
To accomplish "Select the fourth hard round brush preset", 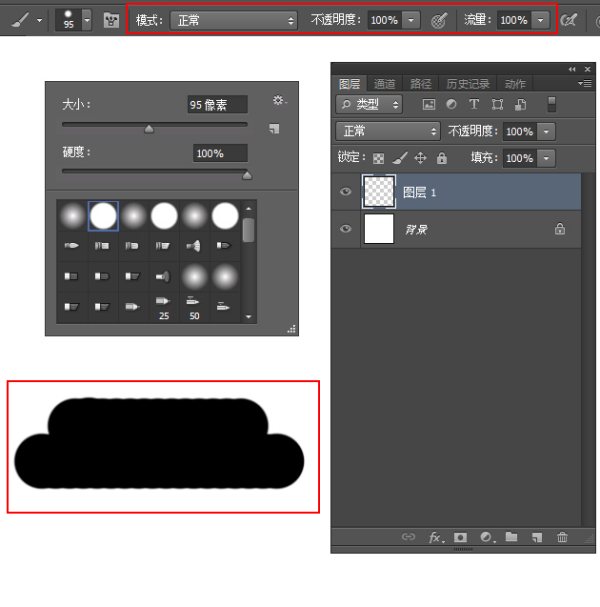I will click(x=164, y=216).
